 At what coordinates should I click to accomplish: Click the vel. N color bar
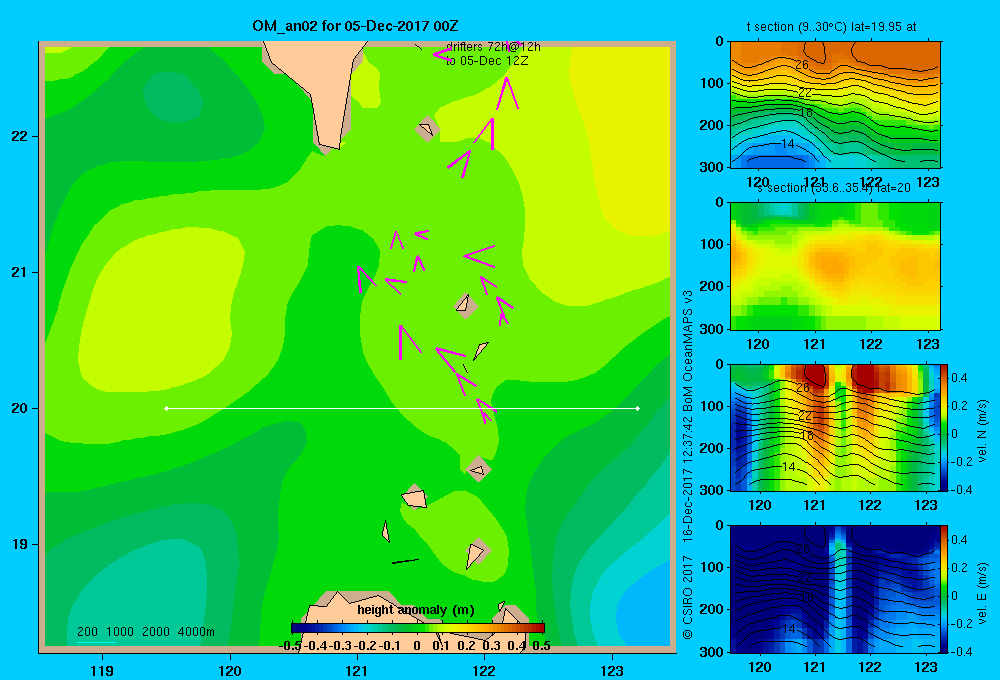945,427
